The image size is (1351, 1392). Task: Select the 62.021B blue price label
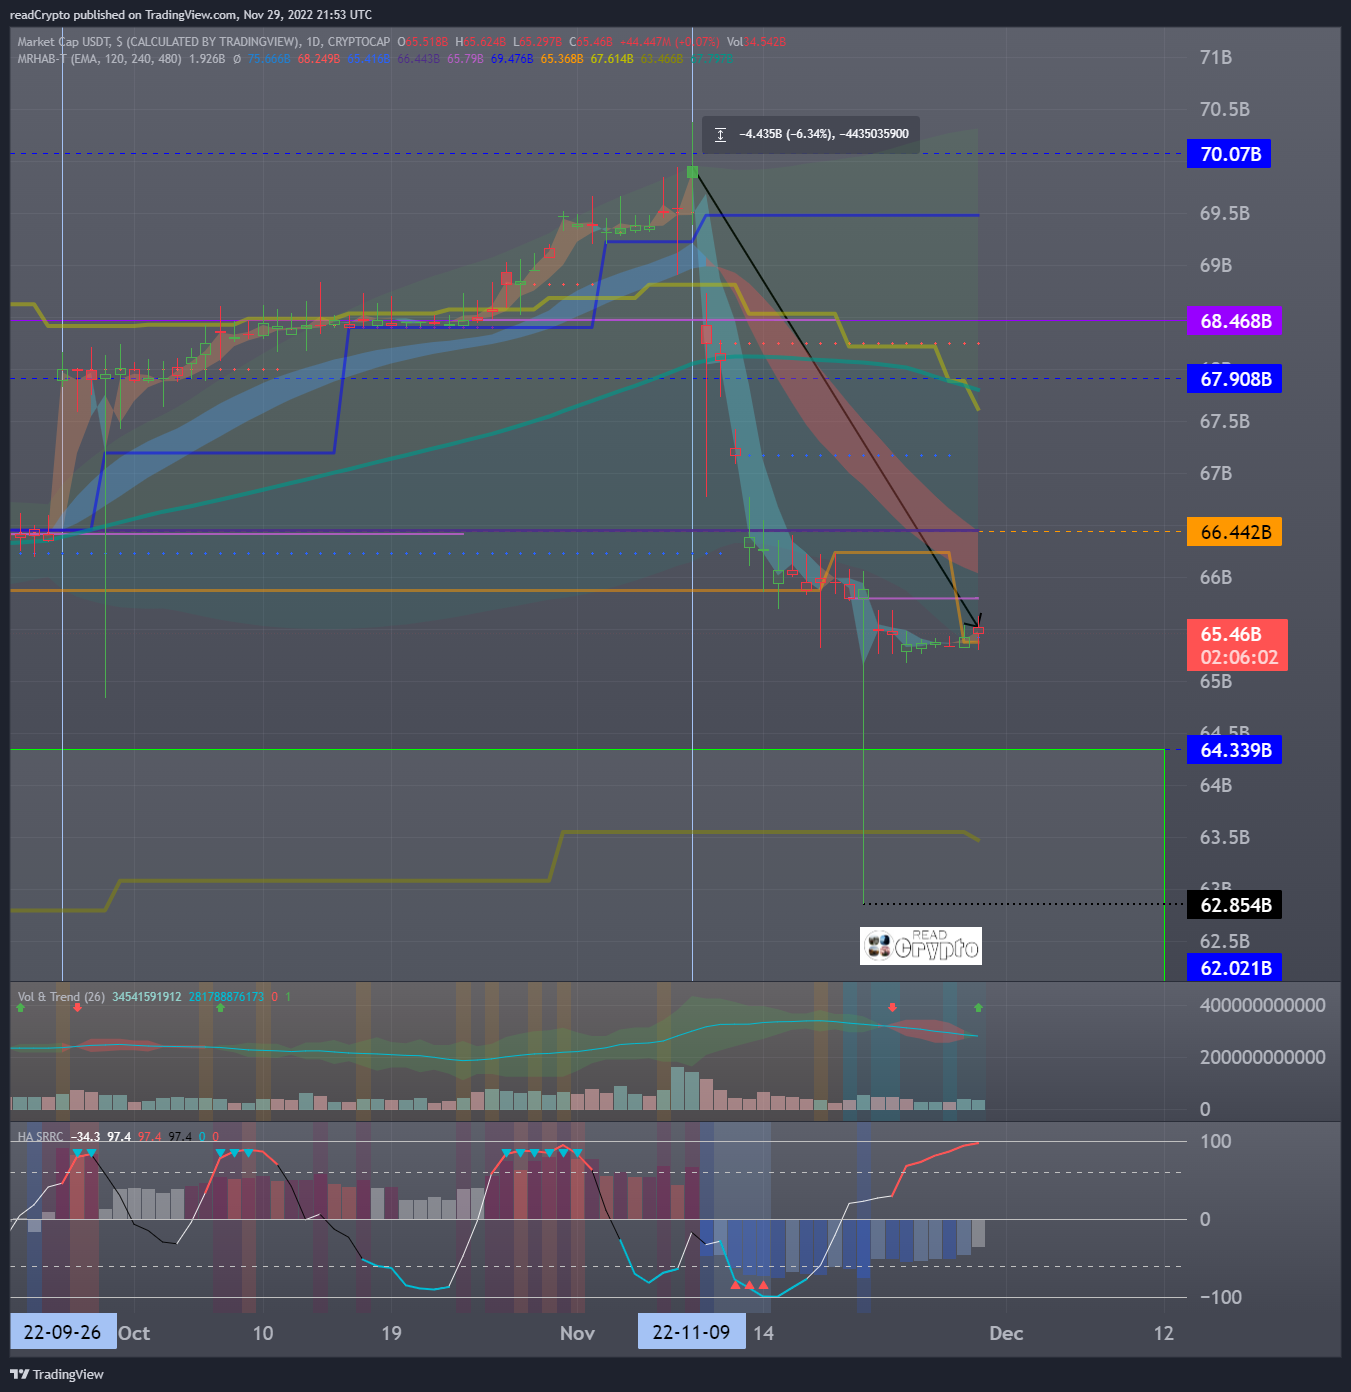tap(1235, 968)
